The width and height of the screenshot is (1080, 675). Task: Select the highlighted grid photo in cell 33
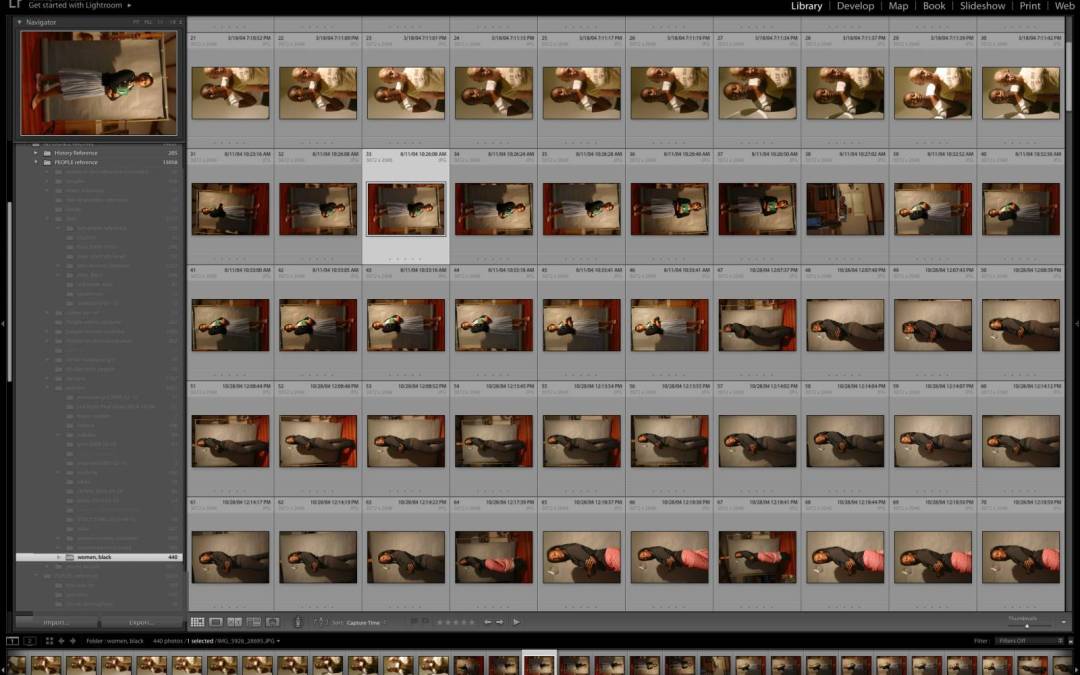pyautogui.click(x=406, y=209)
